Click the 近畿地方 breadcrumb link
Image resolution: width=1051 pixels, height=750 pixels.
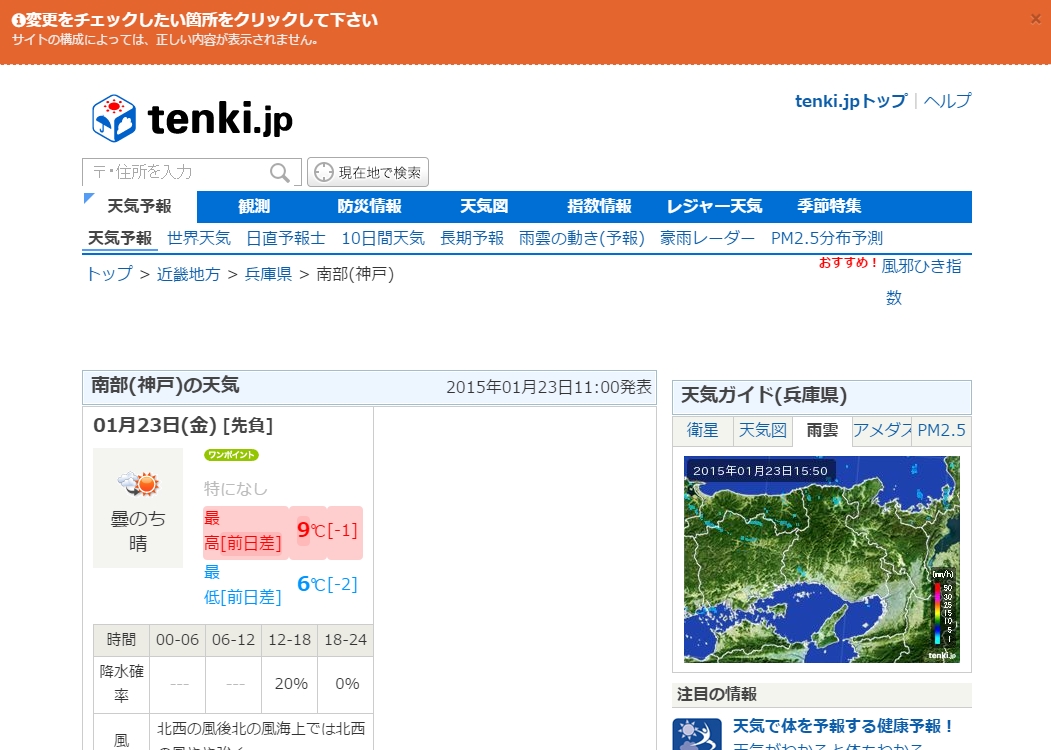click(188, 274)
